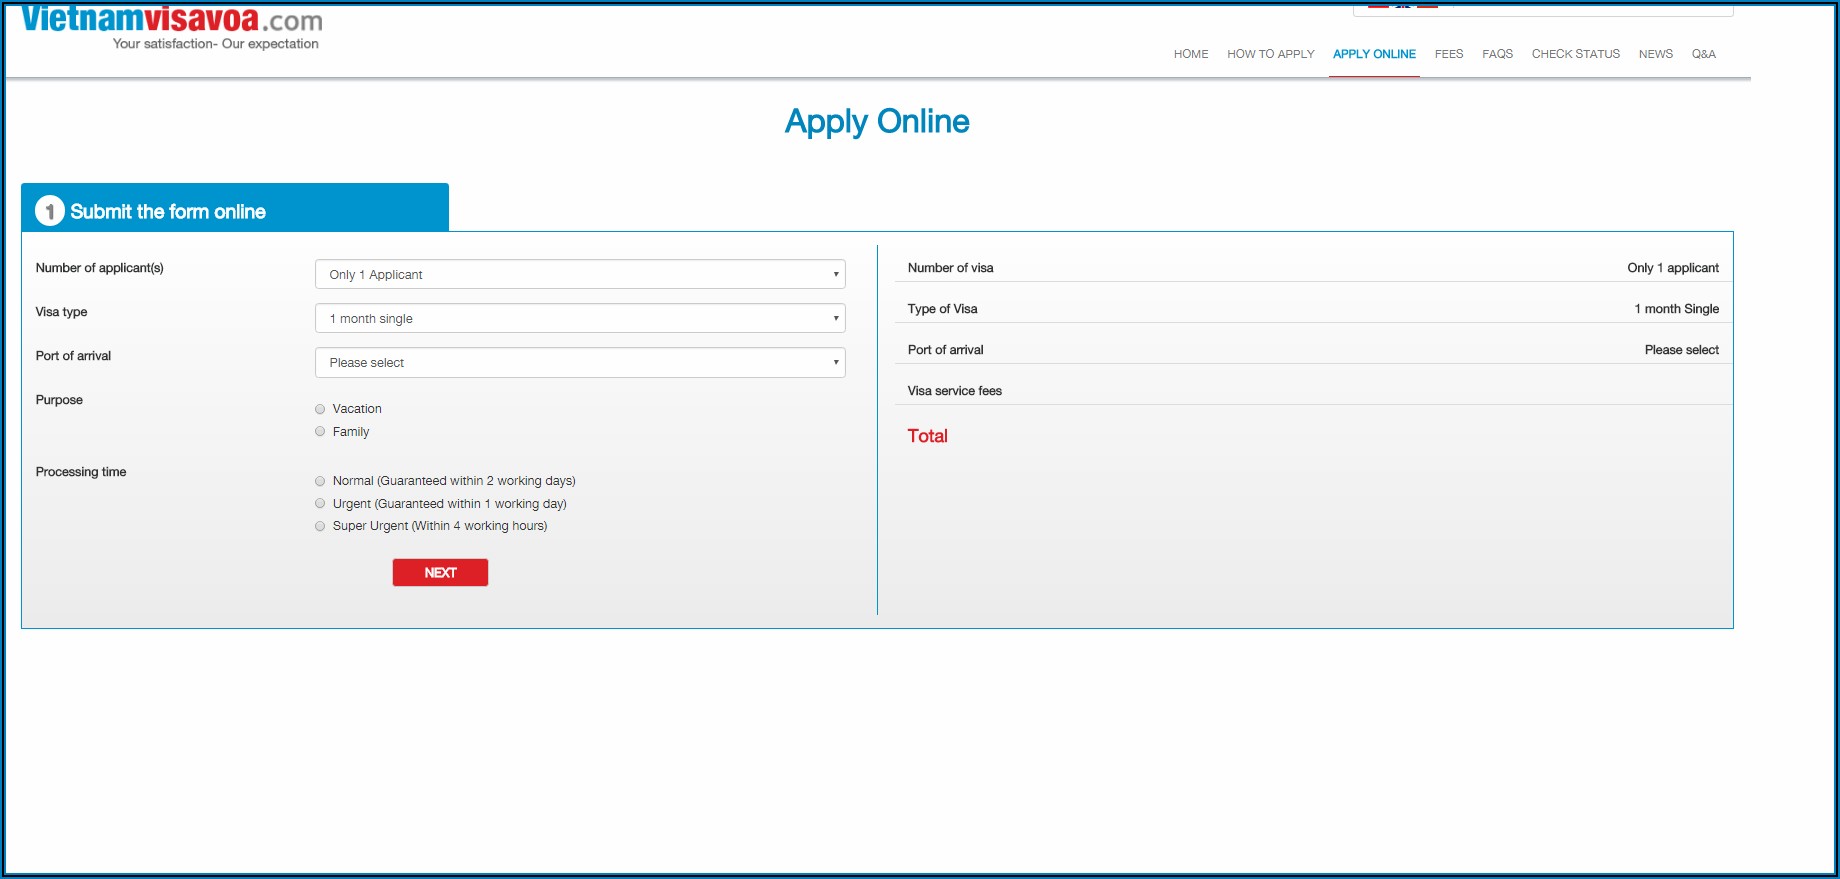This screenshot has width=1840, height=879.
Task: Open the Q&A menu item
Action: [1703, 54]
